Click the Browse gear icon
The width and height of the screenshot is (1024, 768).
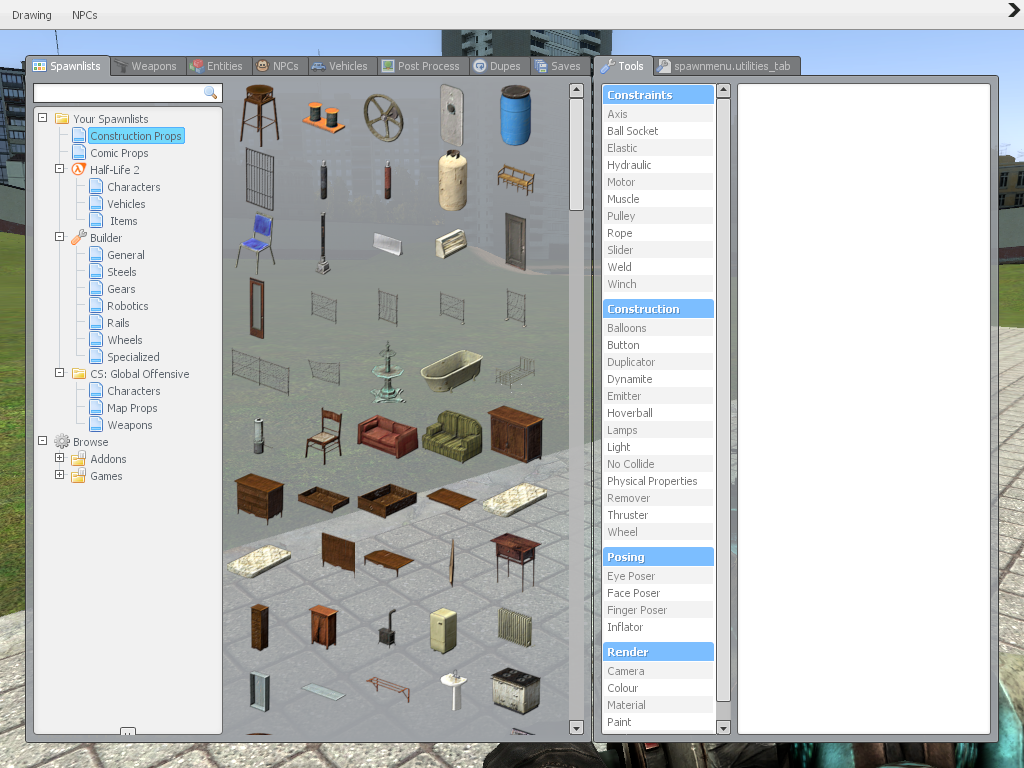tap(62, 441)
